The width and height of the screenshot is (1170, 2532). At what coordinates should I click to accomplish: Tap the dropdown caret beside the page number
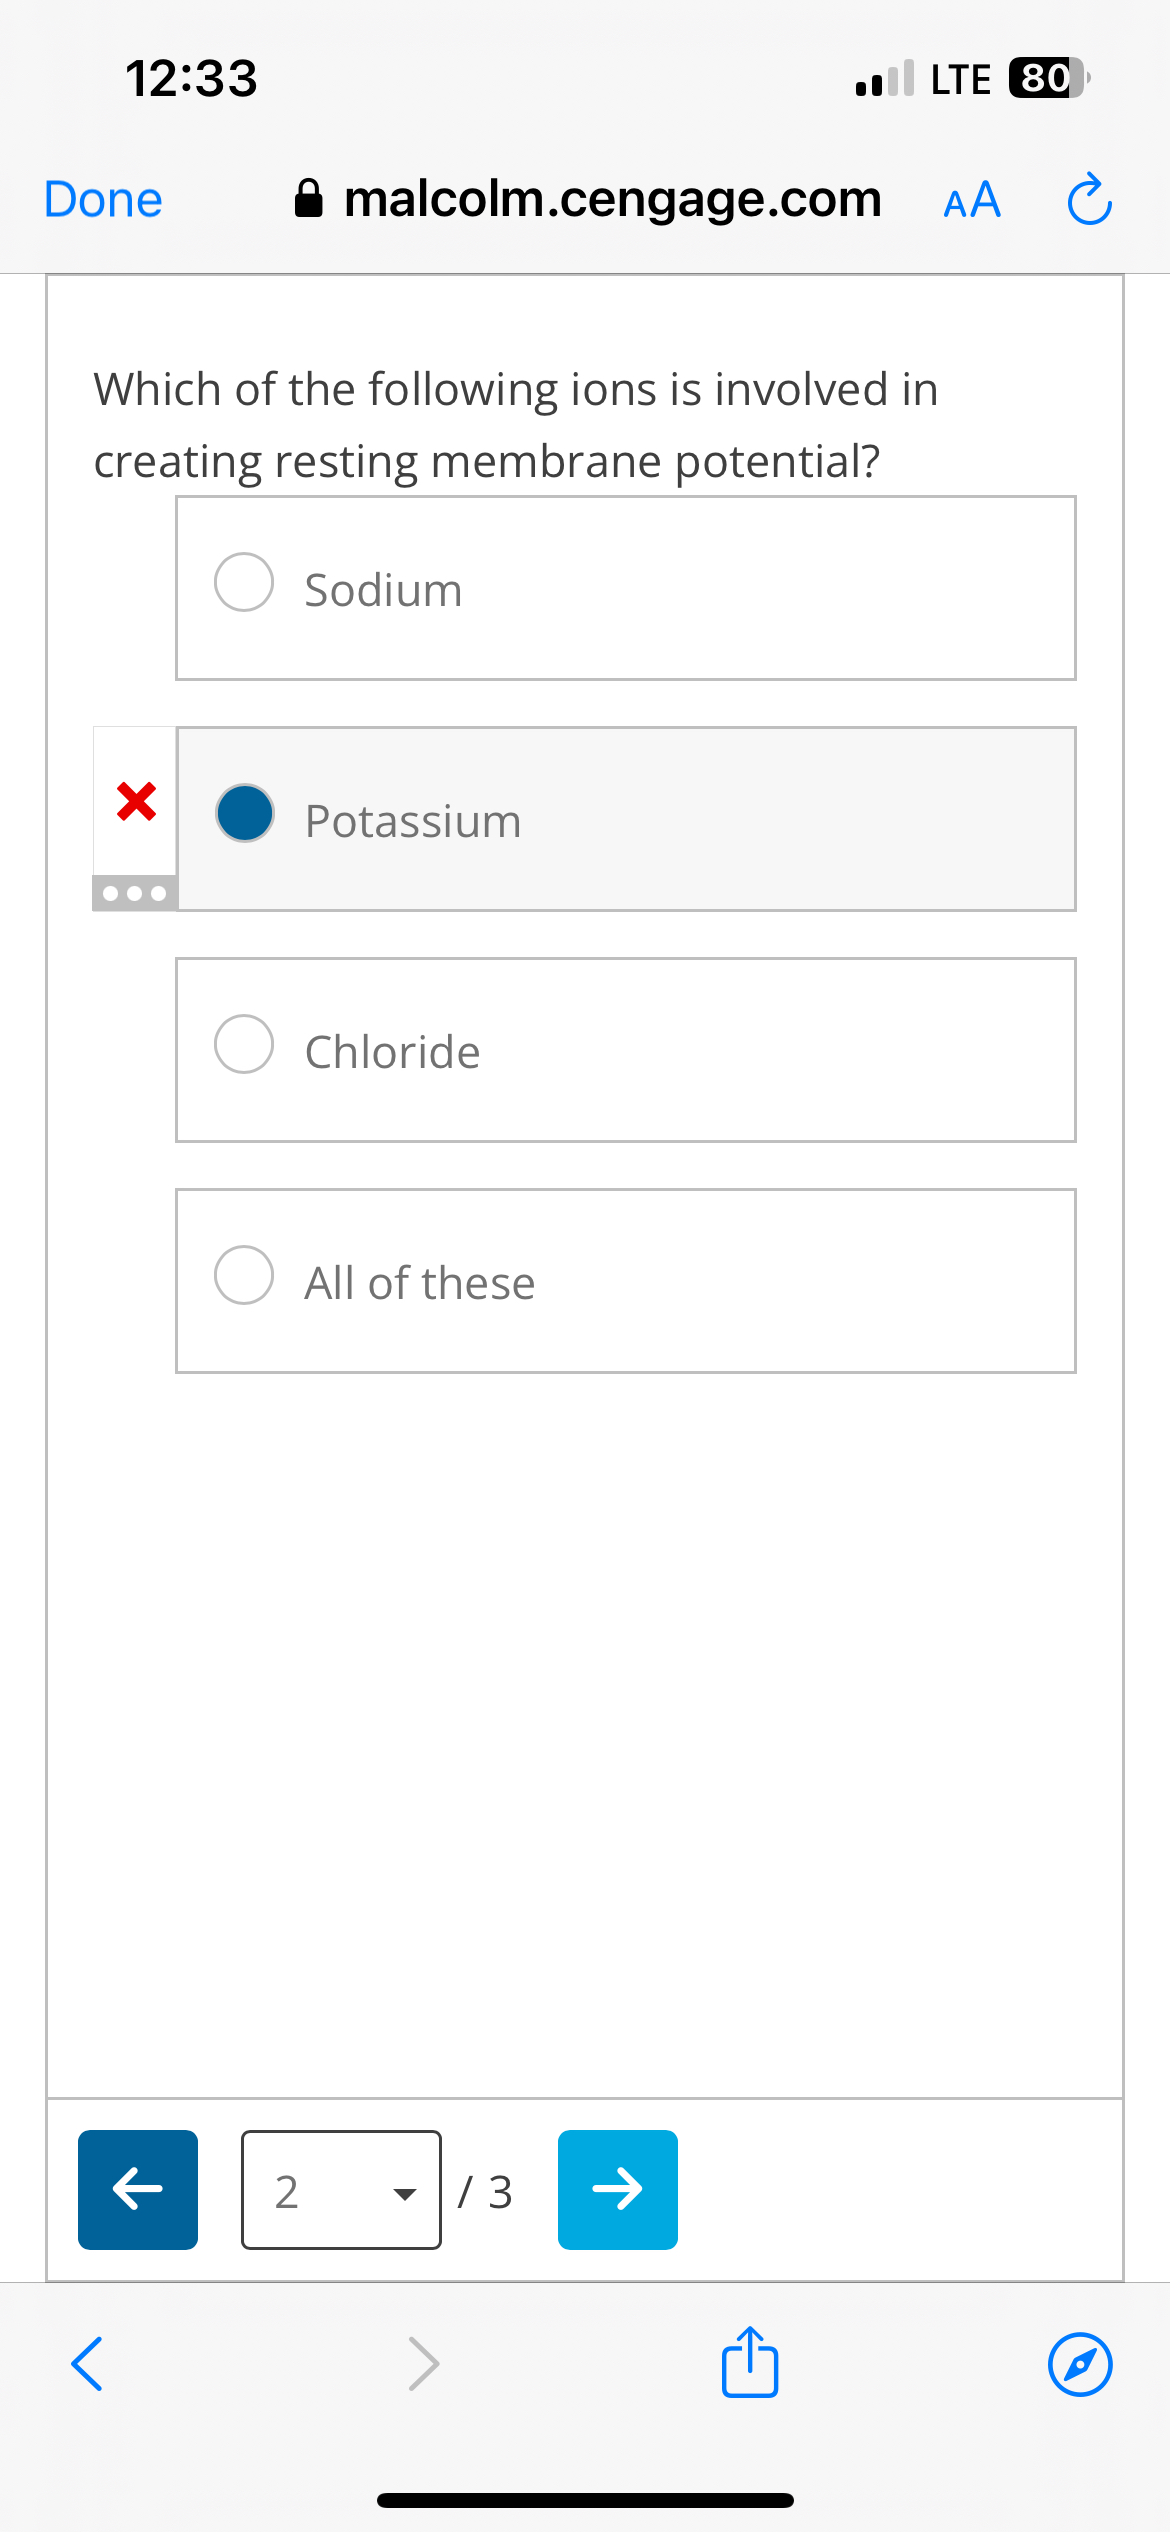pos(404,2192)
